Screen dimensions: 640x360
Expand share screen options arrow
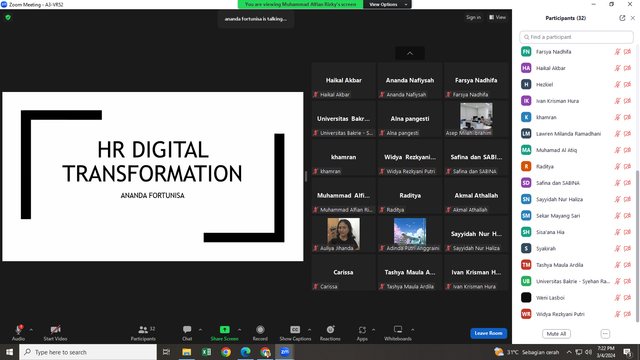click(x=240, y=330)
